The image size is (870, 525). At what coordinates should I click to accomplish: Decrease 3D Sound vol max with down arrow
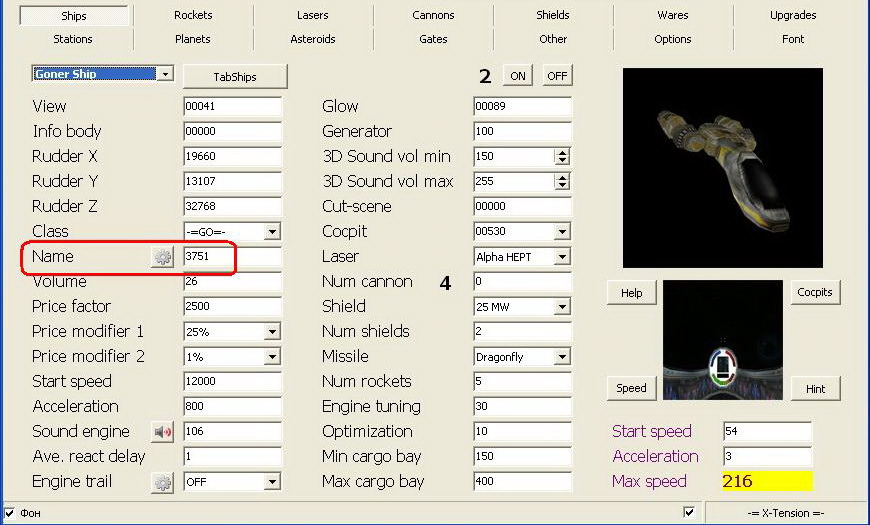[x=562, y=185]
